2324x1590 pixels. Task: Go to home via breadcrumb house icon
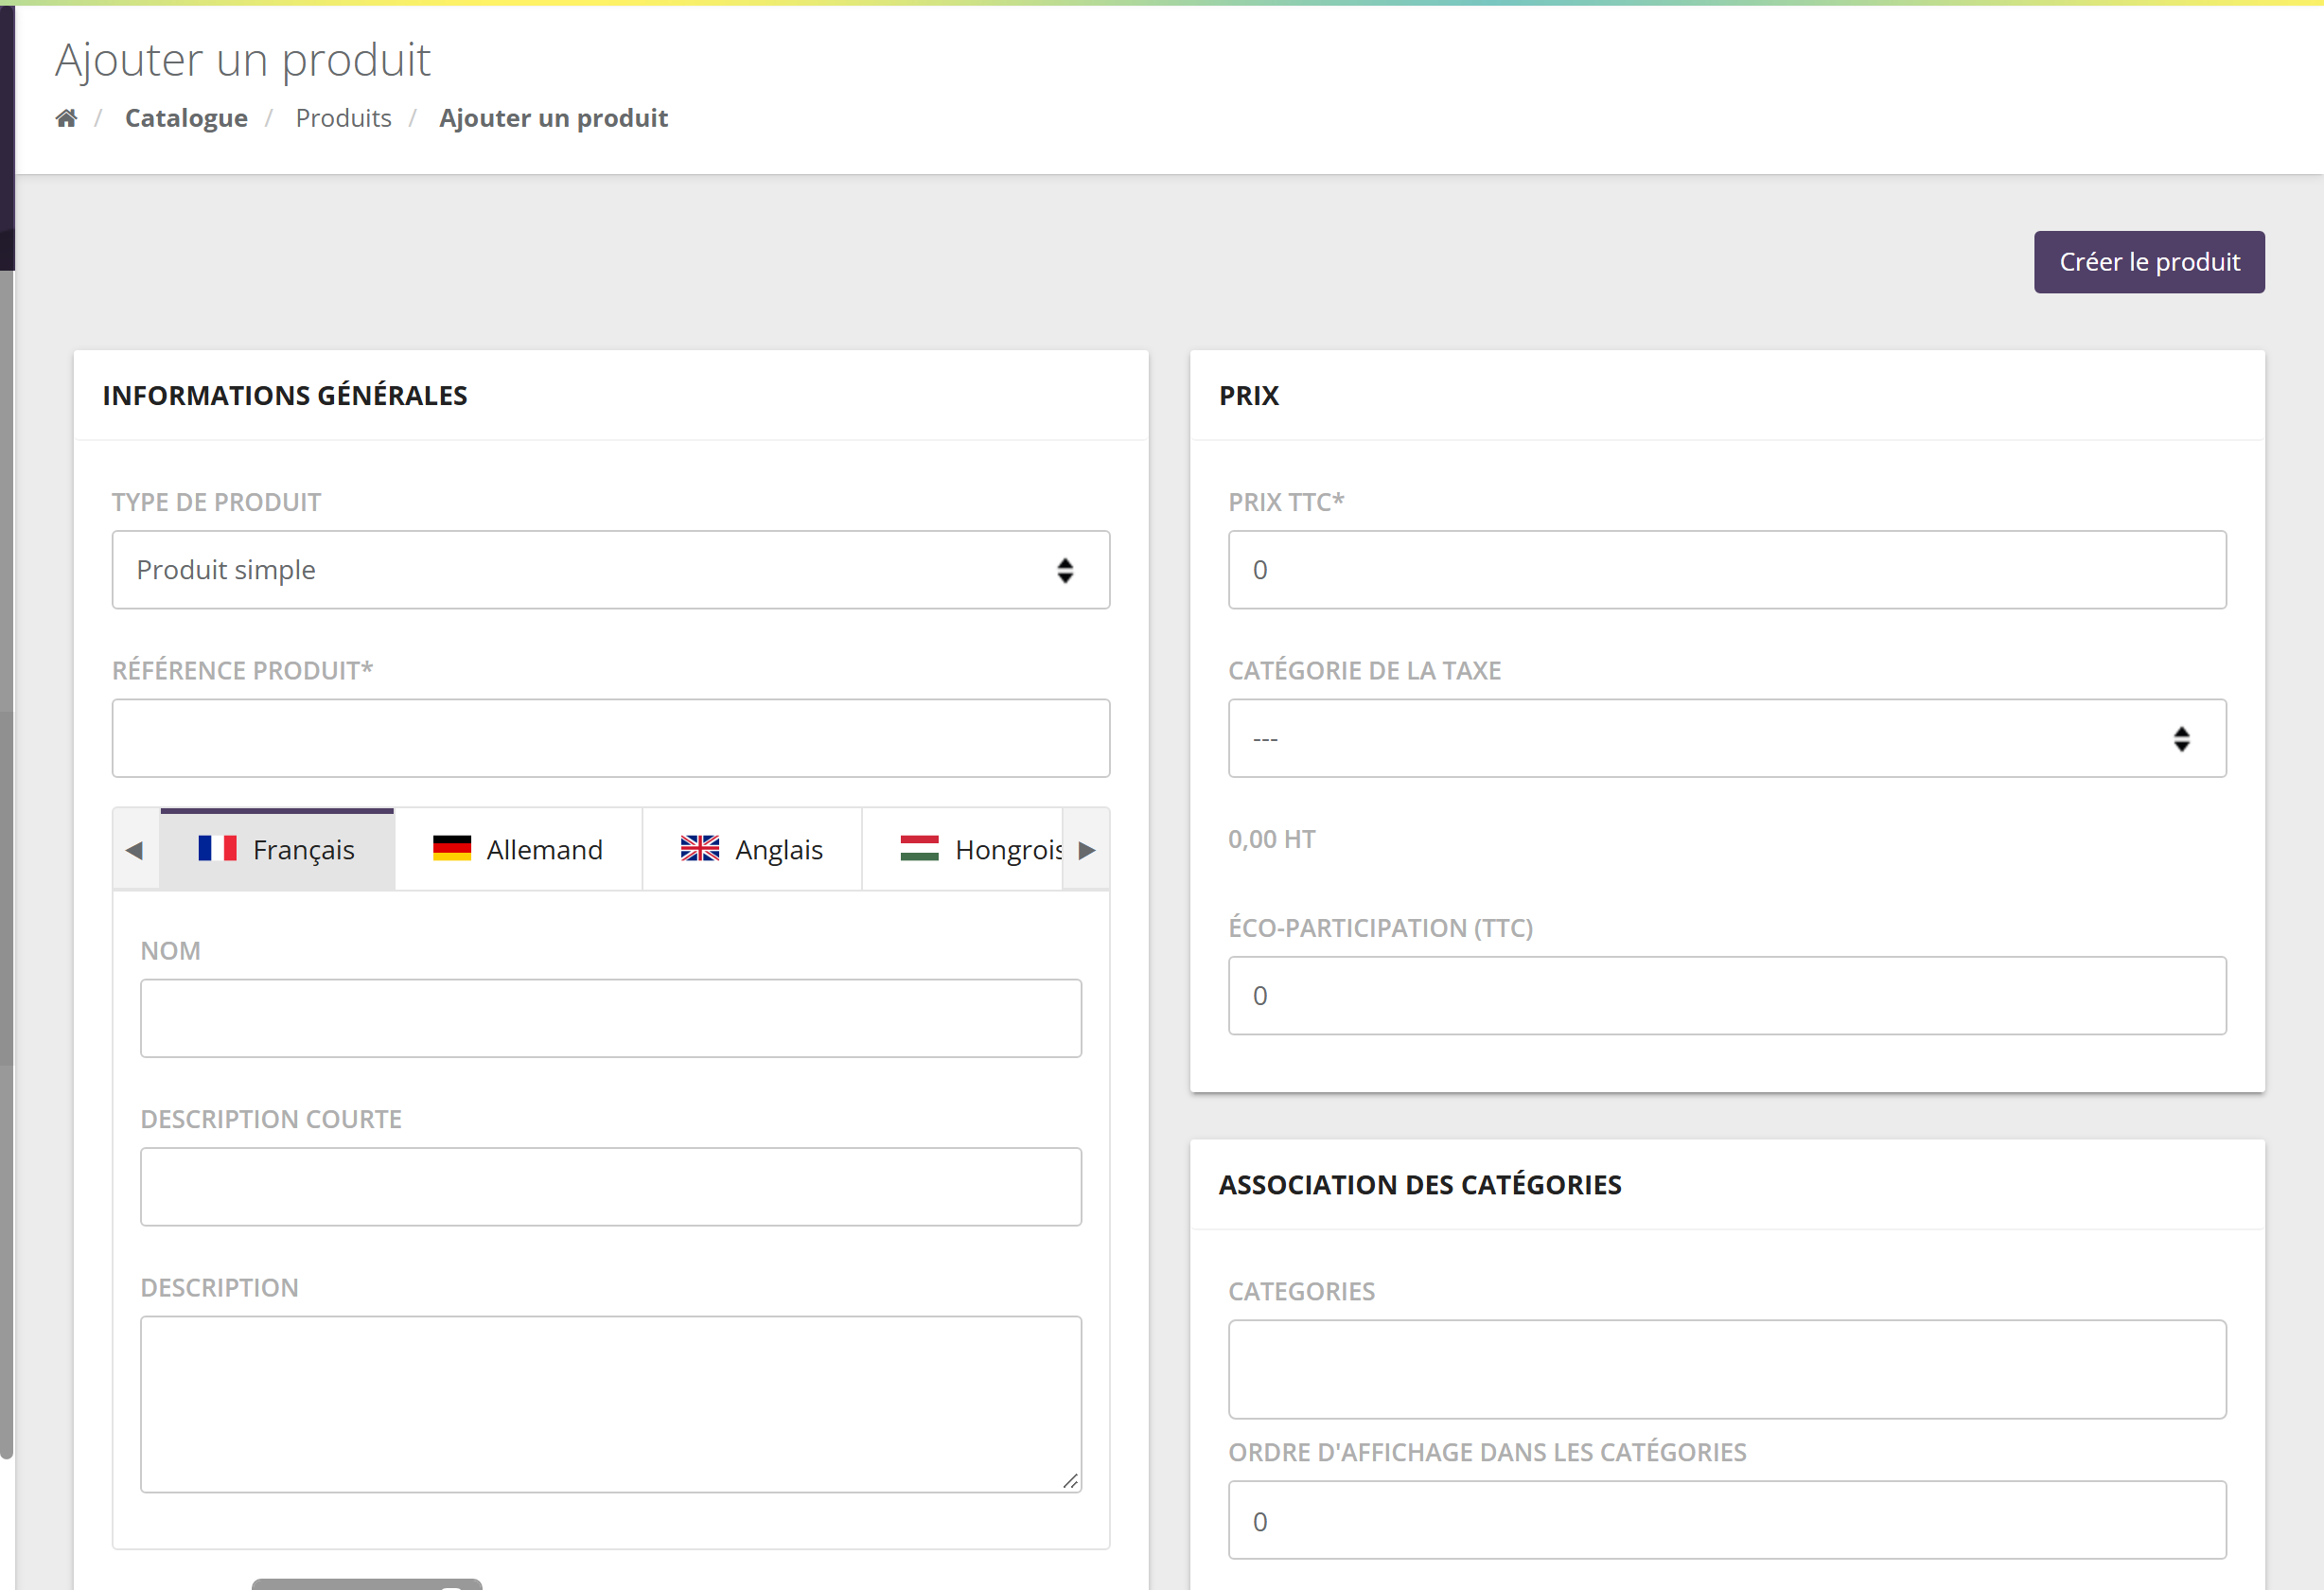[66, 118]
